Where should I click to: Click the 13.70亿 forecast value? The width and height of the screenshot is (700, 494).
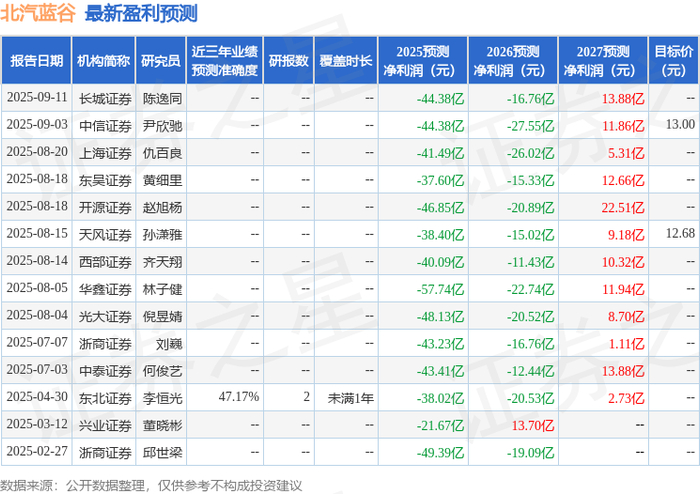(533, 425)
